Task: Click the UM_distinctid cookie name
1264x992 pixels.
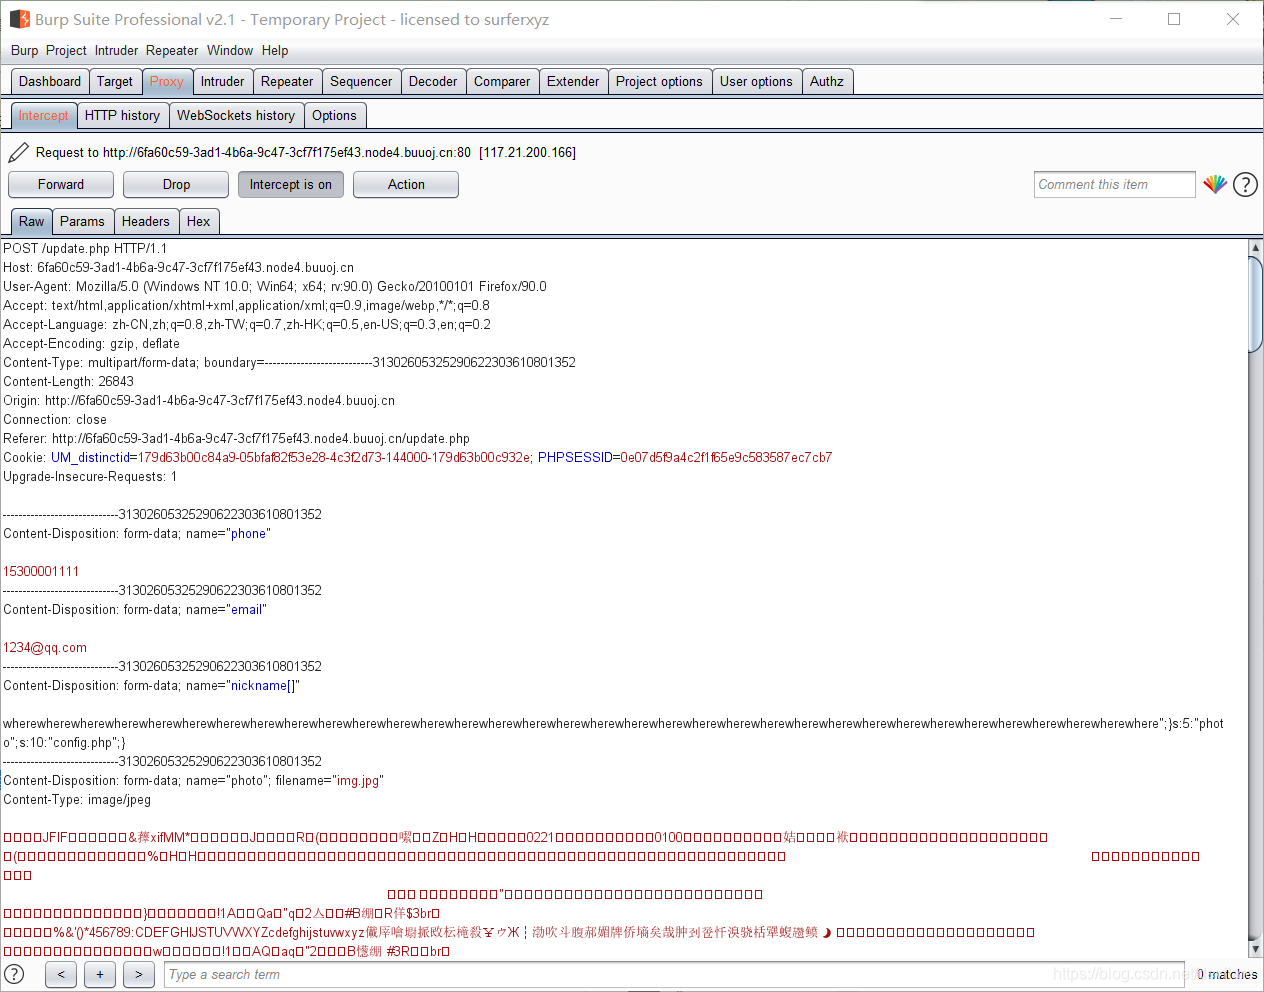Action: 91,457
